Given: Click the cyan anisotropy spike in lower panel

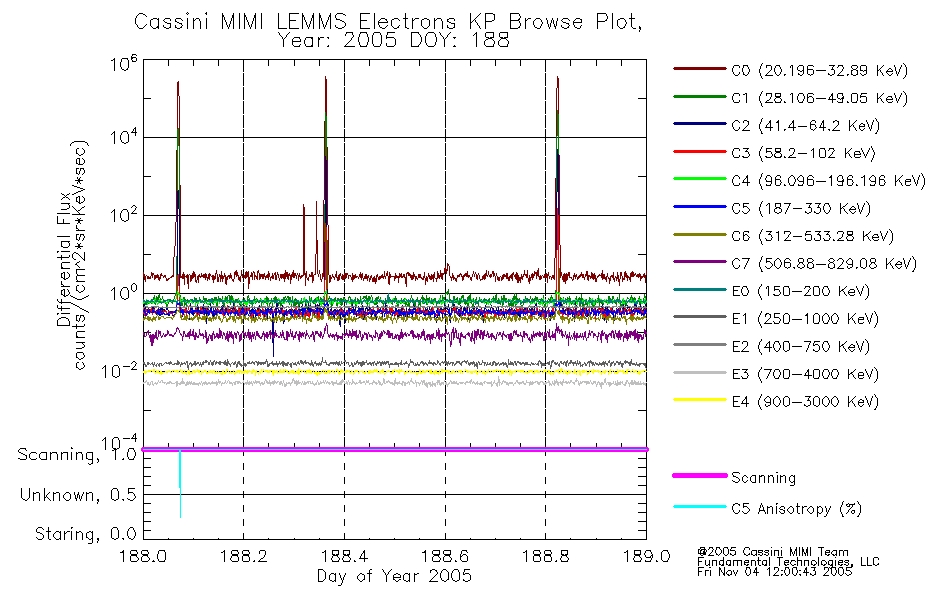Looking at the screenshot, I should (x=180, y=484).
